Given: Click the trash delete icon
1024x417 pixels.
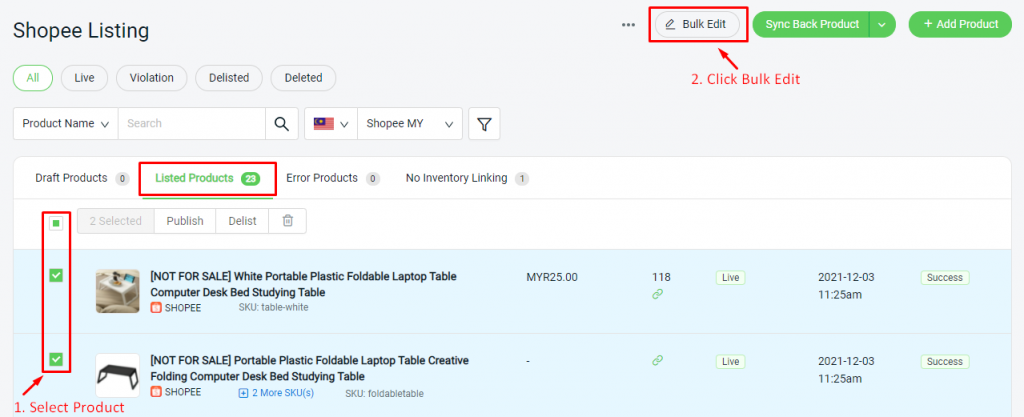Looking at the screenshot, I should [x=287, y=221].
